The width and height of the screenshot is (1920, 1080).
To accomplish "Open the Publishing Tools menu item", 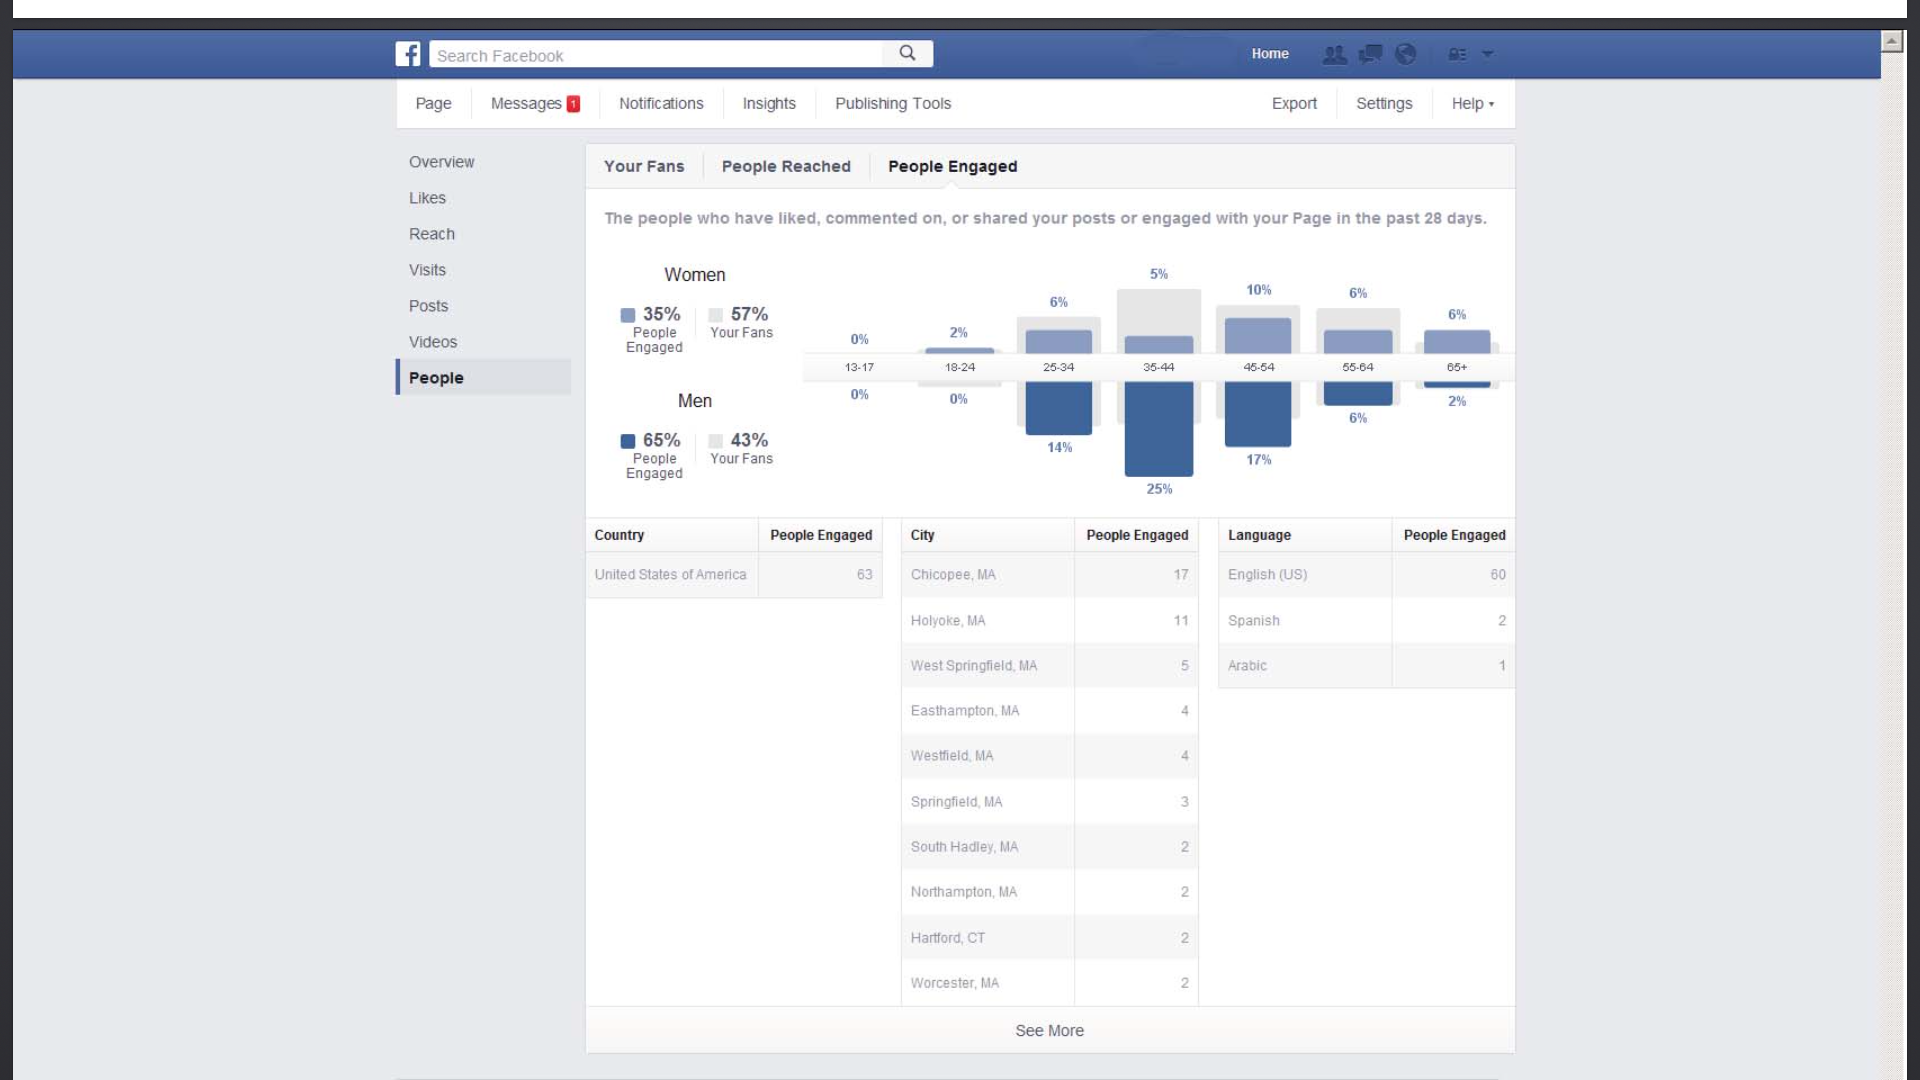I will pos(892,104).
